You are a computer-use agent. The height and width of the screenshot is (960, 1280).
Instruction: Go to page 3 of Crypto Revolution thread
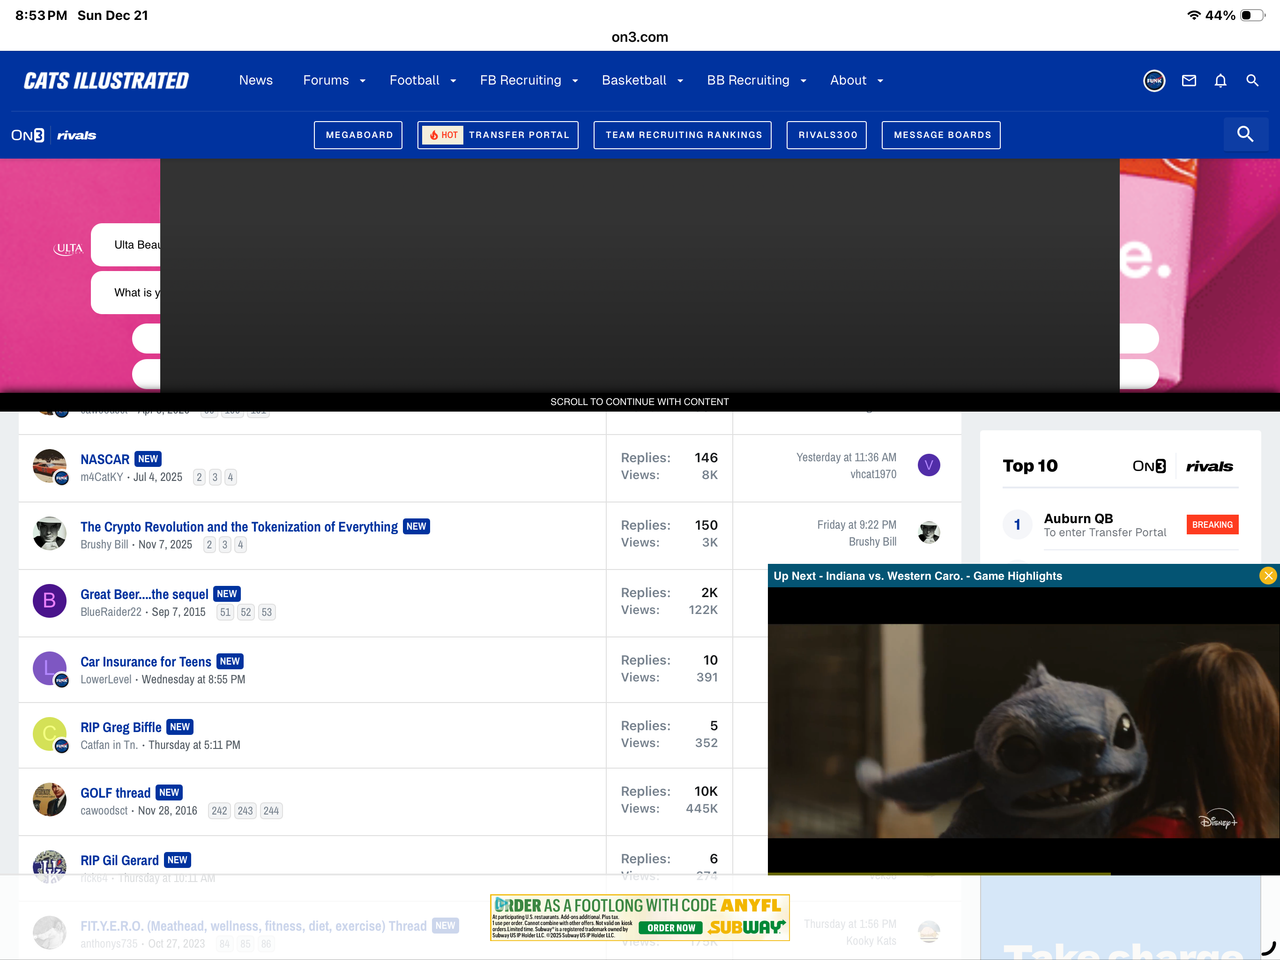click(224, 545)
